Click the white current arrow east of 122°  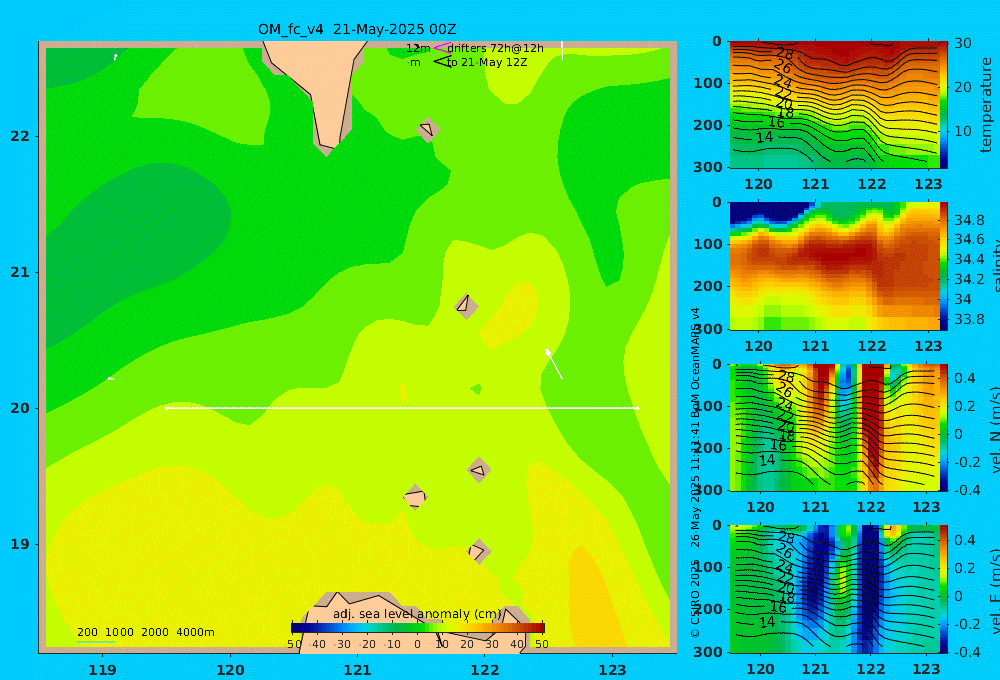pos(554,364)
